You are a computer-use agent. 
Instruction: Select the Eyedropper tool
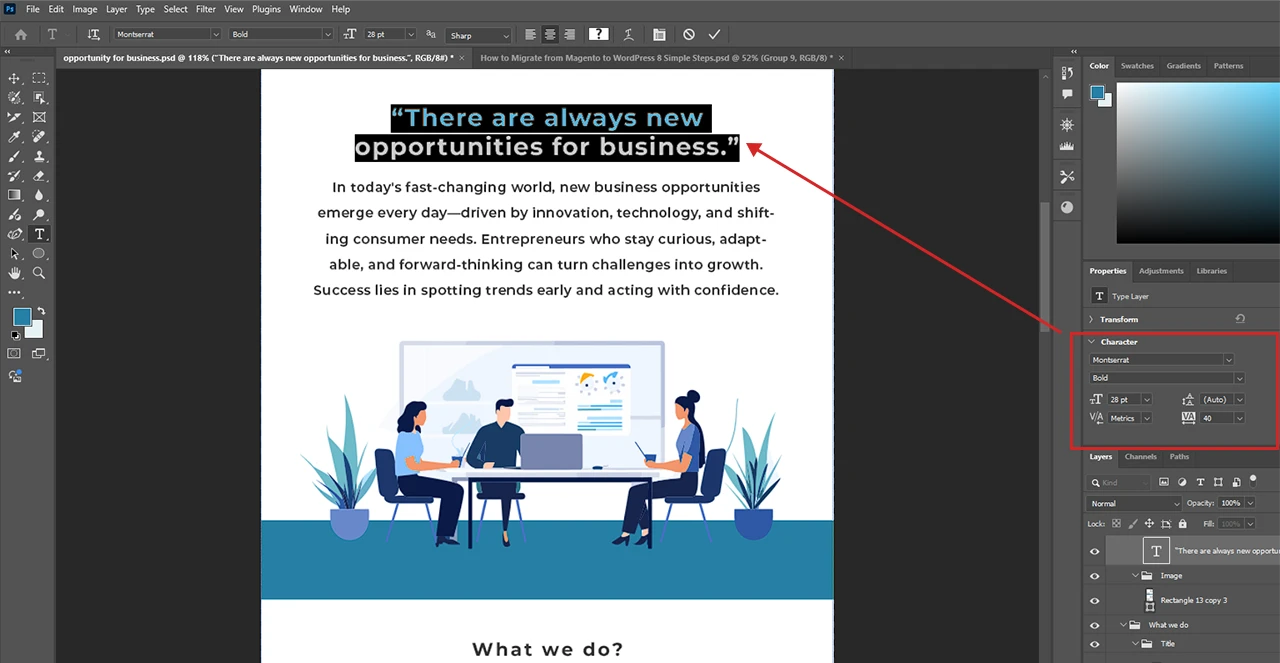(x=15, y=136)
